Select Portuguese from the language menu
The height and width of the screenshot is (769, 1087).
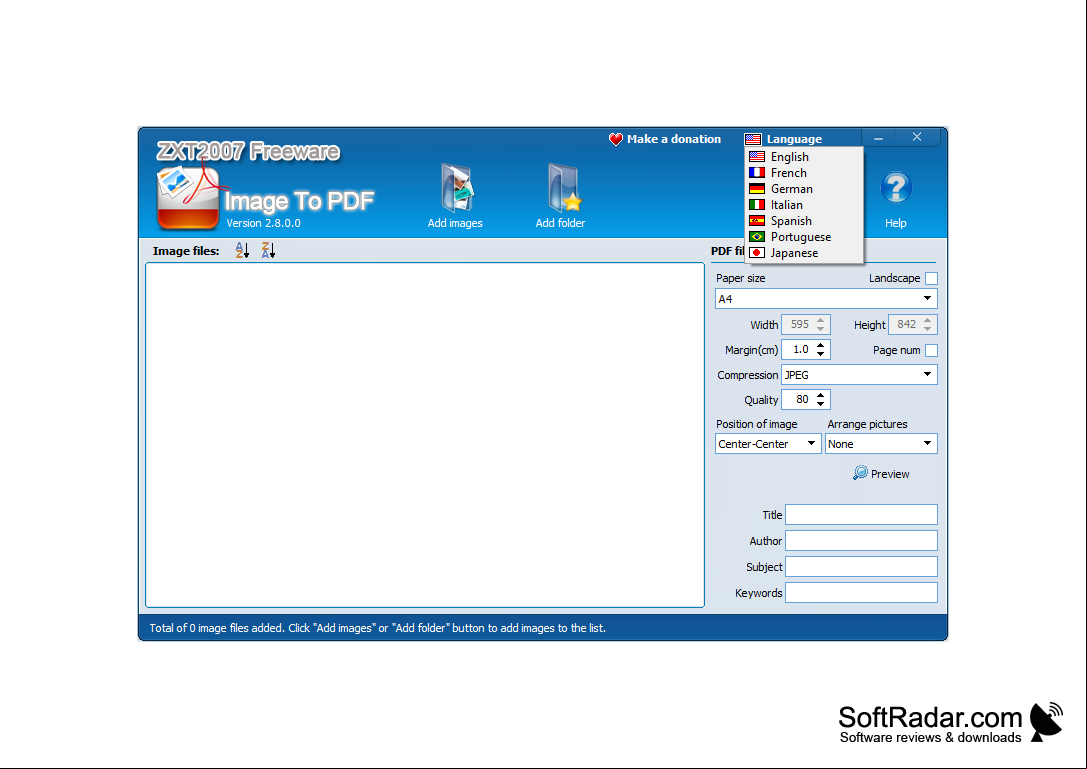tap(804, 236)
